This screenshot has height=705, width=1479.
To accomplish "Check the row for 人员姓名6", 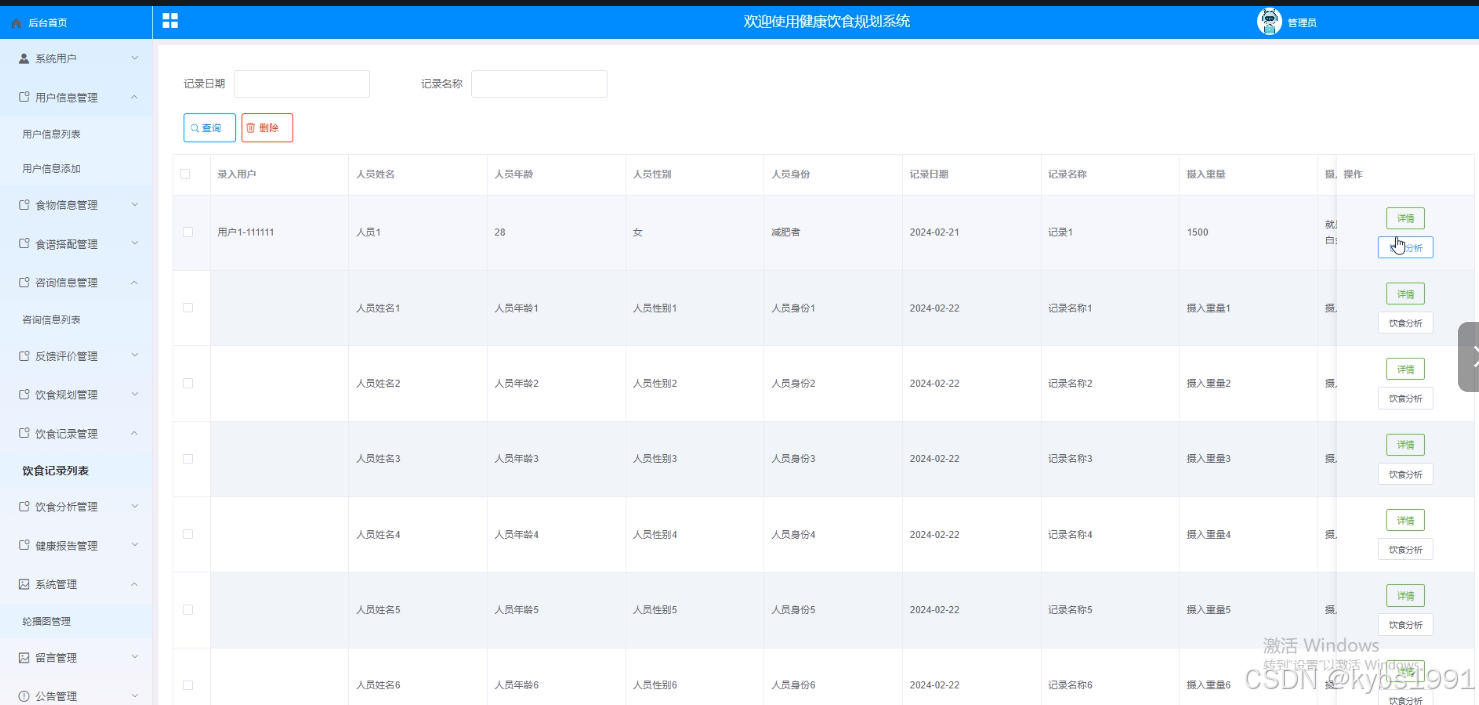I will [x=188, y=685].
